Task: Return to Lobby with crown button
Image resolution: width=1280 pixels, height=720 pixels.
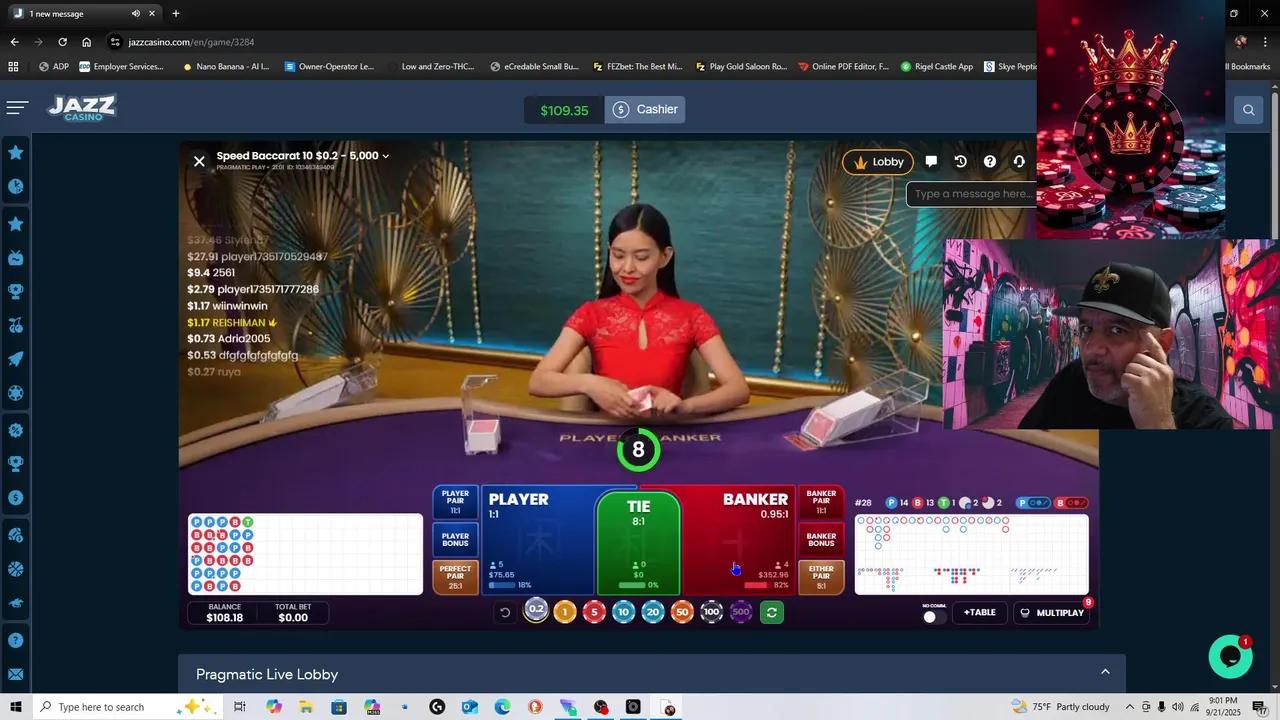Action: click(x=878, y=162)
